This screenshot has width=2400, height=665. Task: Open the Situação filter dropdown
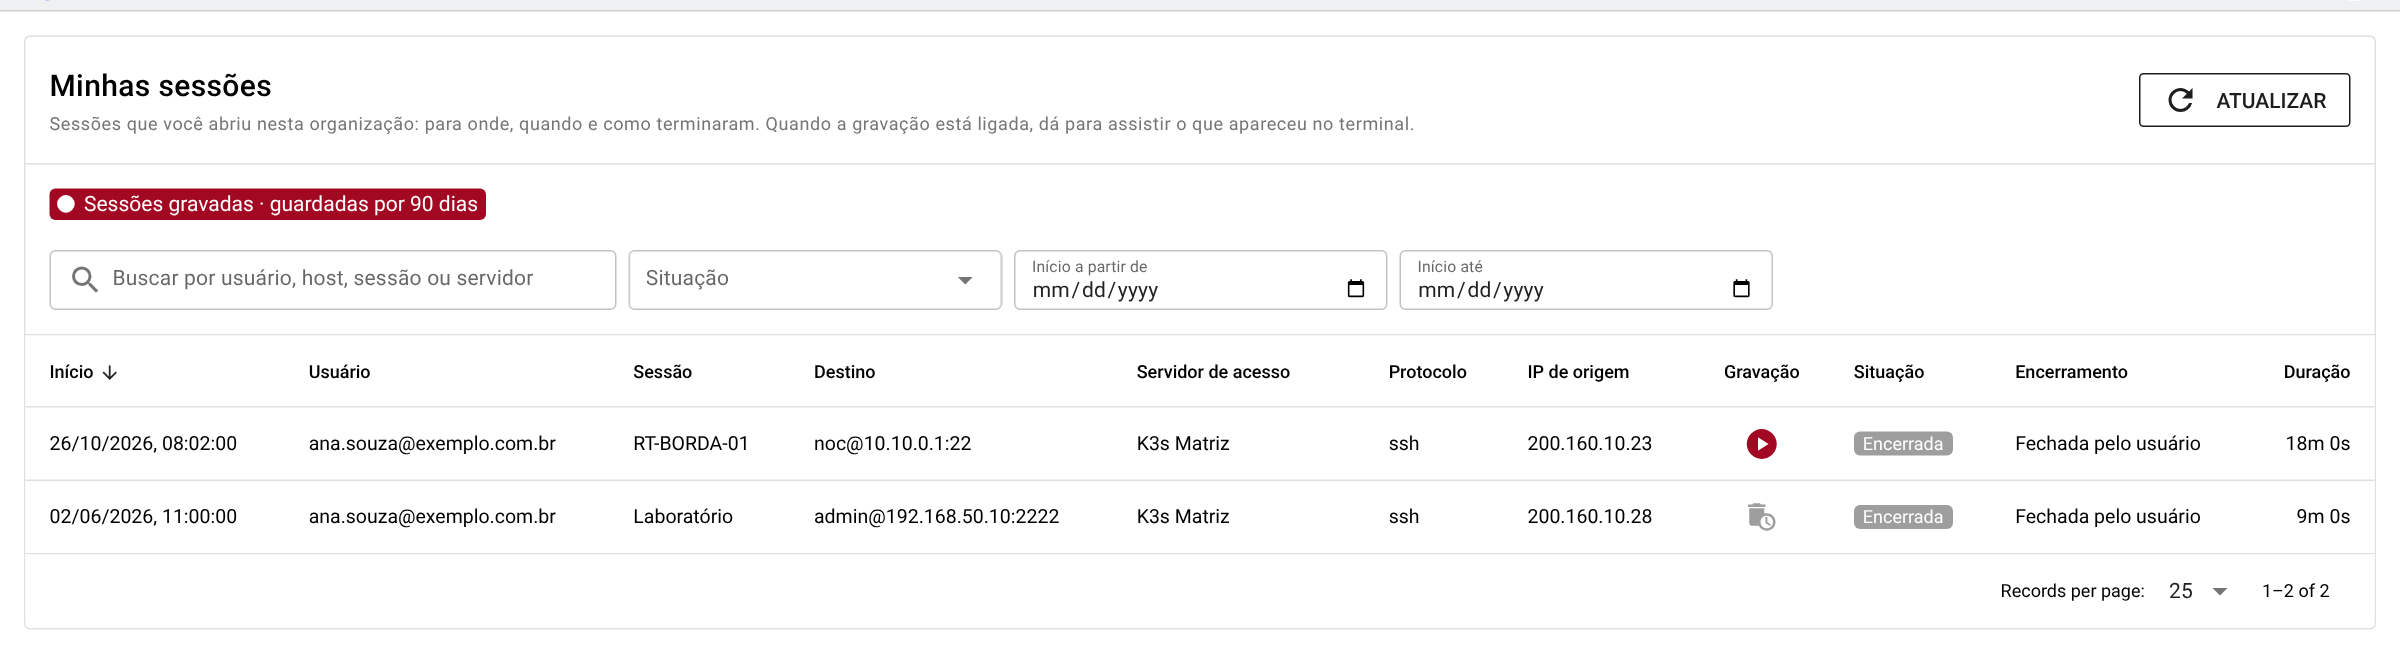tap(815, 279)
